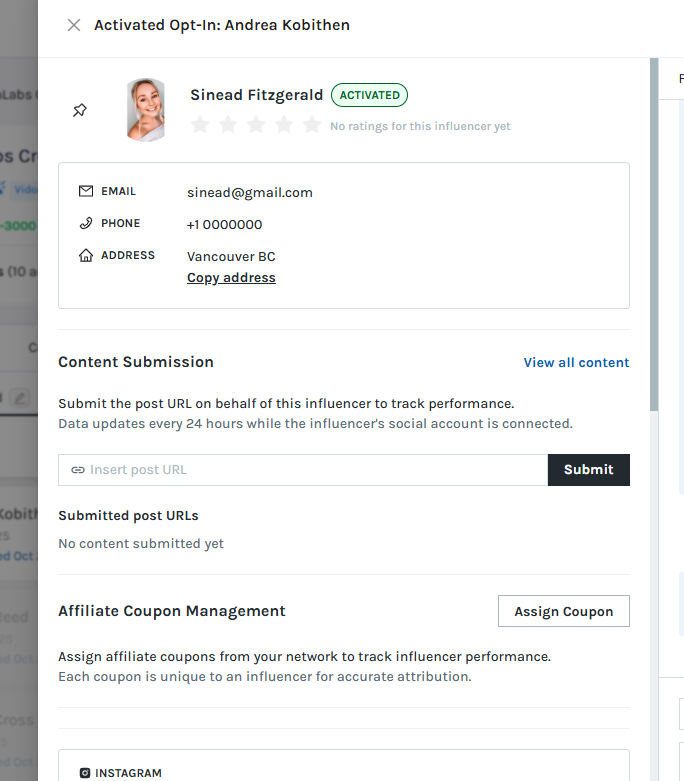The height and width of the screenshot is (781, 684).
Task: Close the Activated Opt-In panel
Action: (x=74, y=25)
